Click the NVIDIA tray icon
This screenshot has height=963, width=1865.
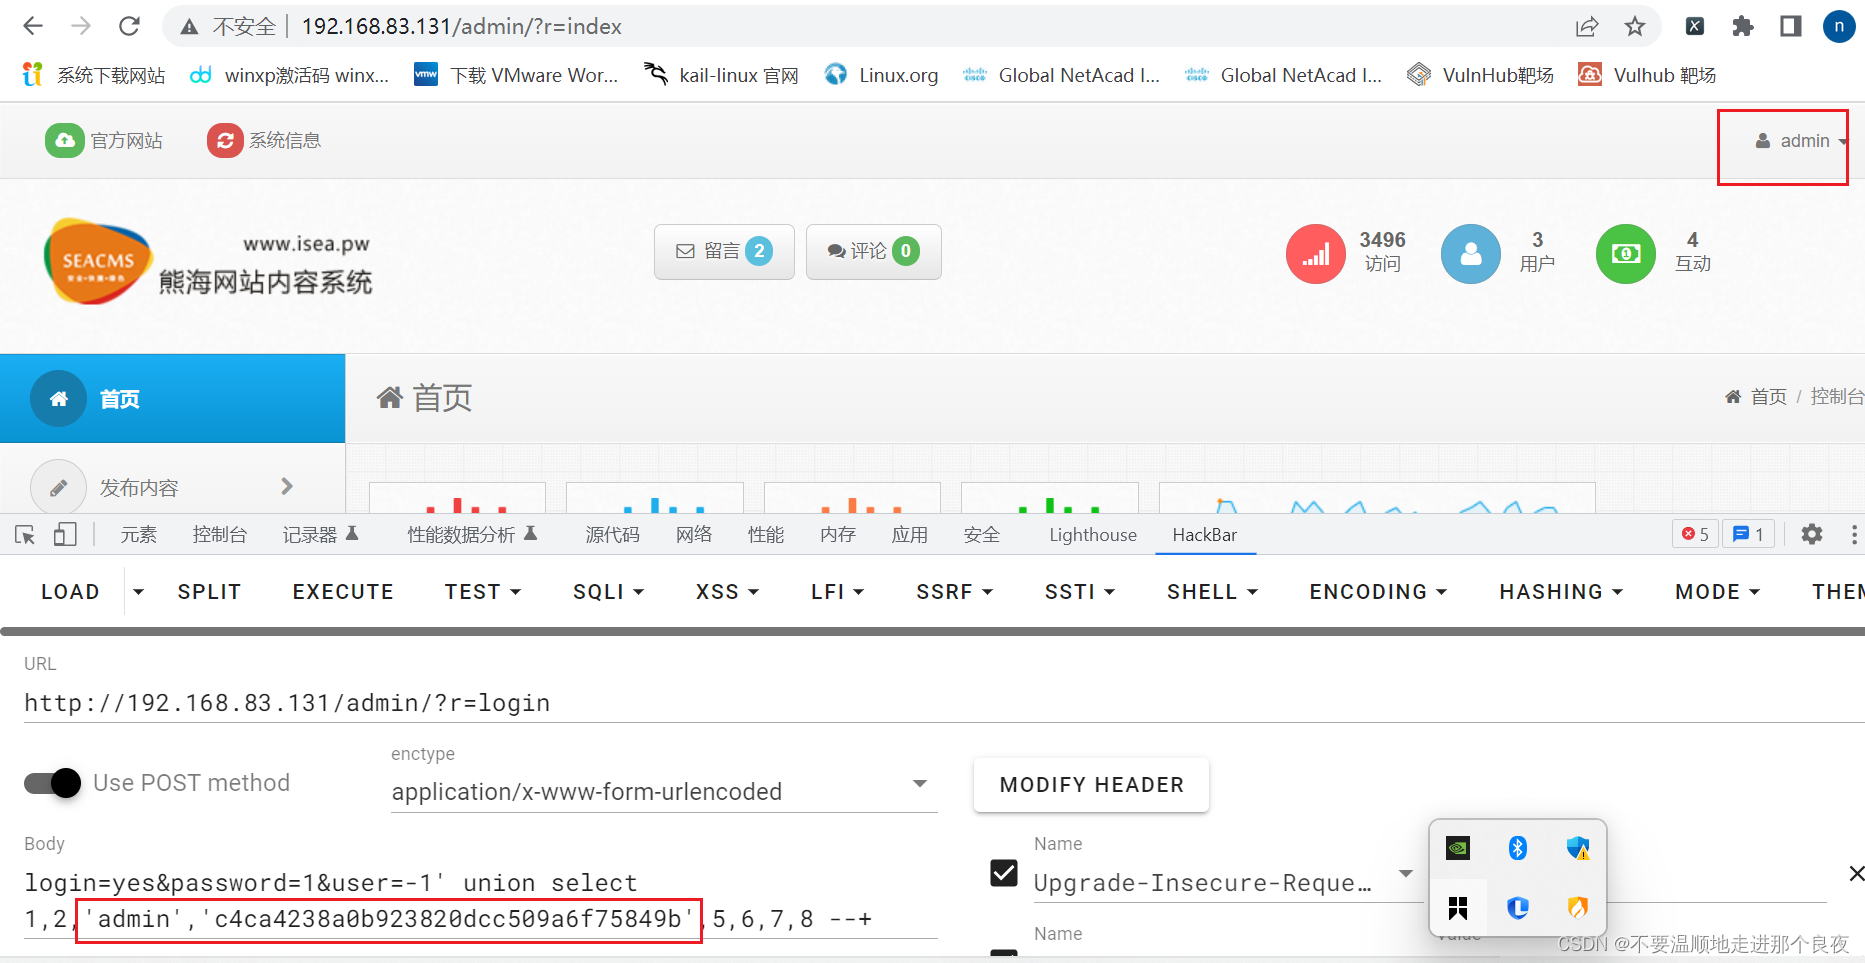(1458, 848)
